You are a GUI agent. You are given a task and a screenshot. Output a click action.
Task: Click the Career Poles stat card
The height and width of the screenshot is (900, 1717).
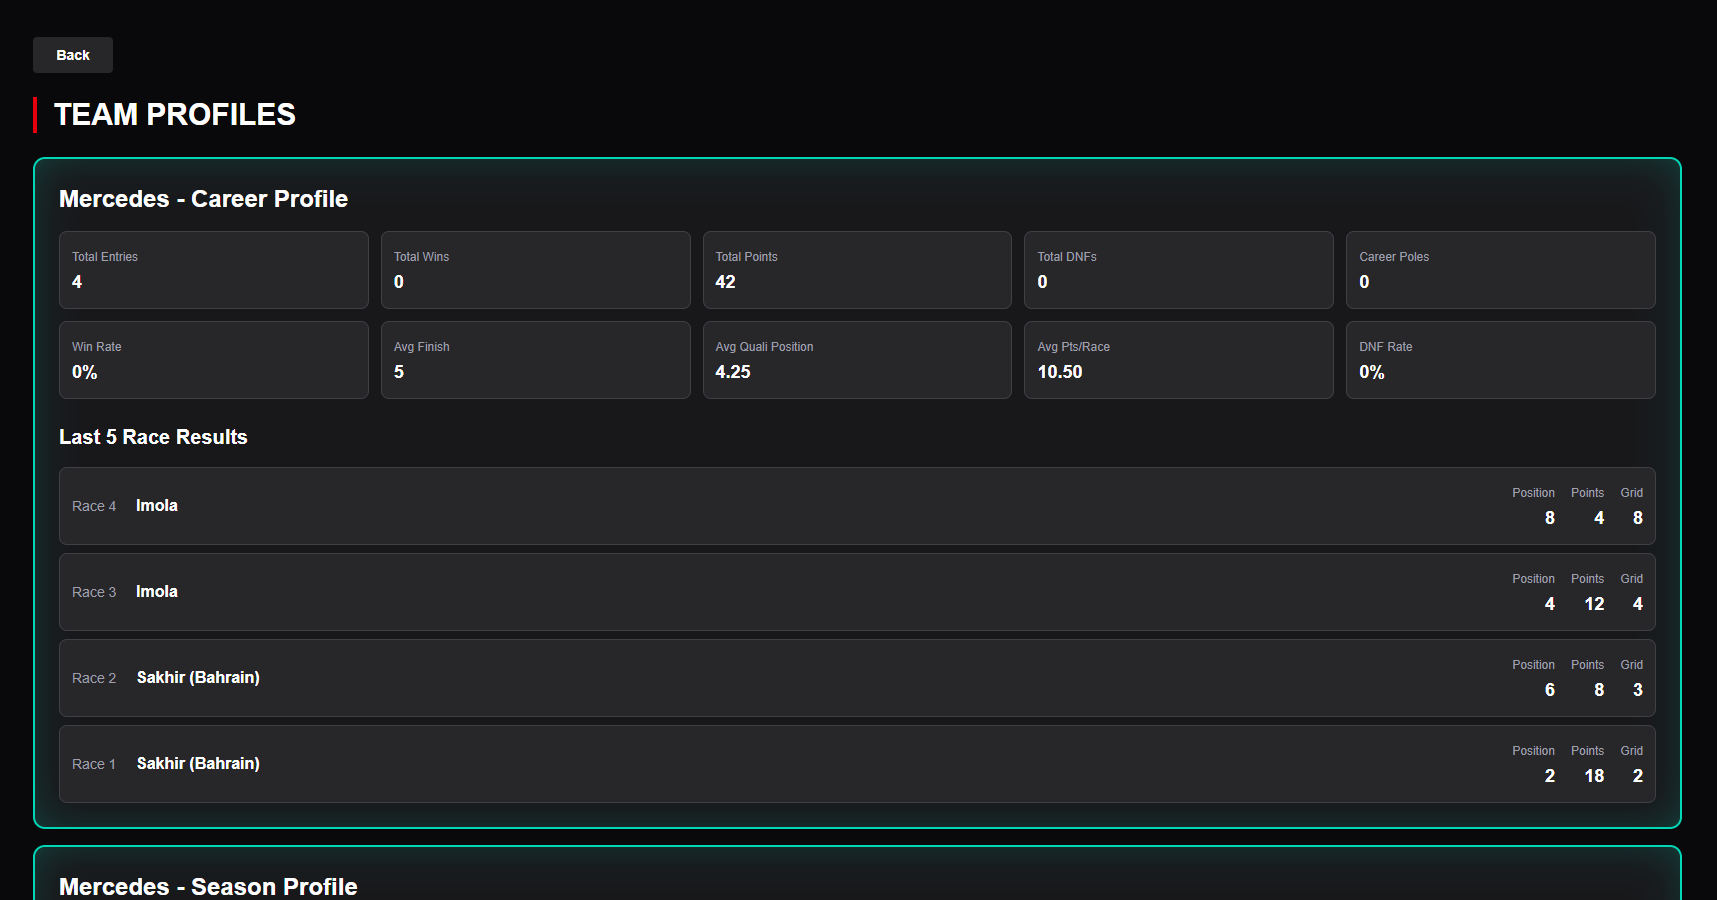pos(1500,270)
